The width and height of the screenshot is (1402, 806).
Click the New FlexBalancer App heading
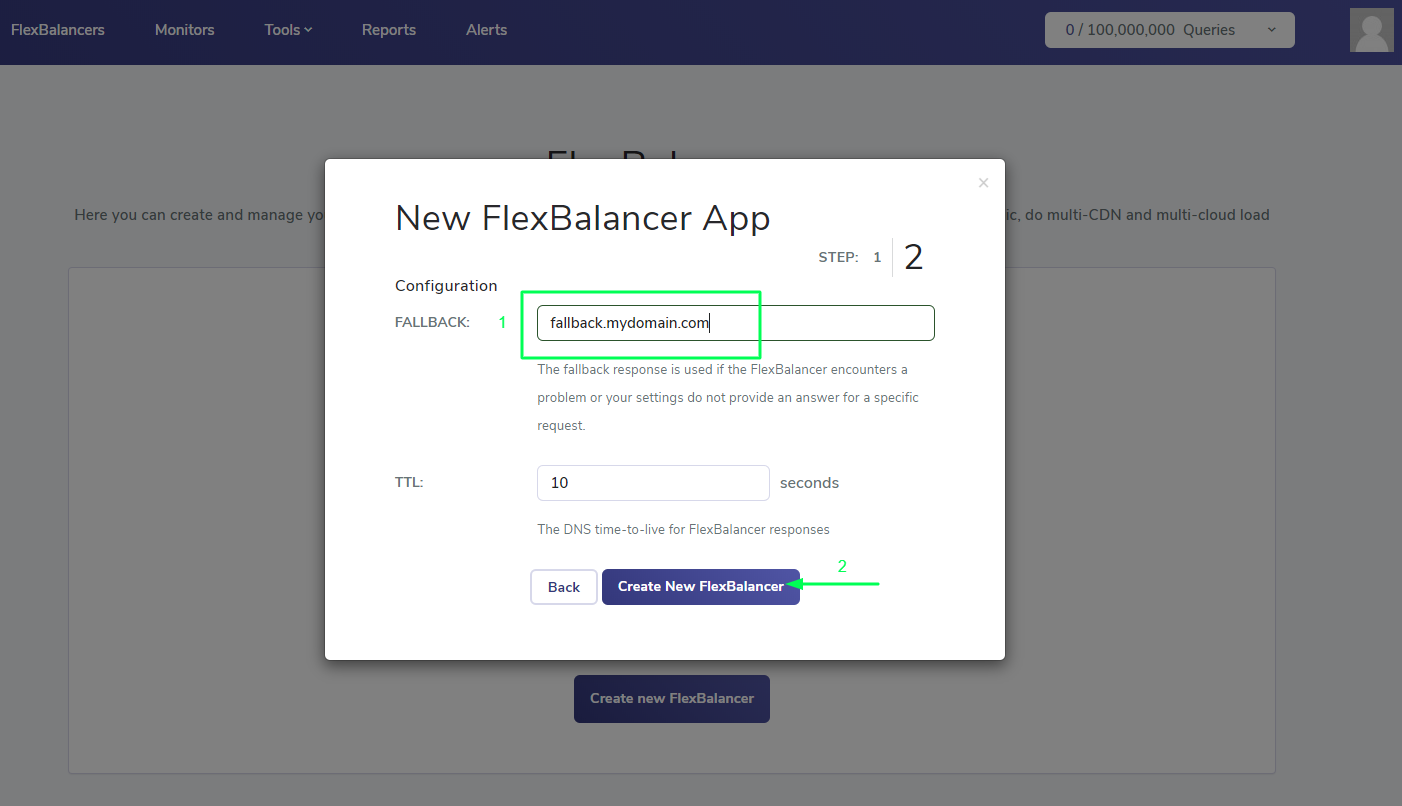[583, 218]
